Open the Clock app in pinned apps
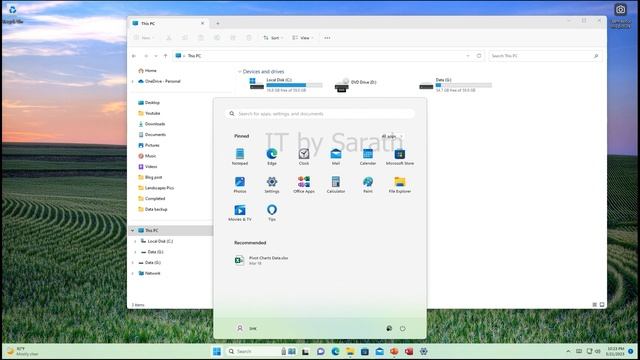The image size is (640, 360). click(304, 157)
